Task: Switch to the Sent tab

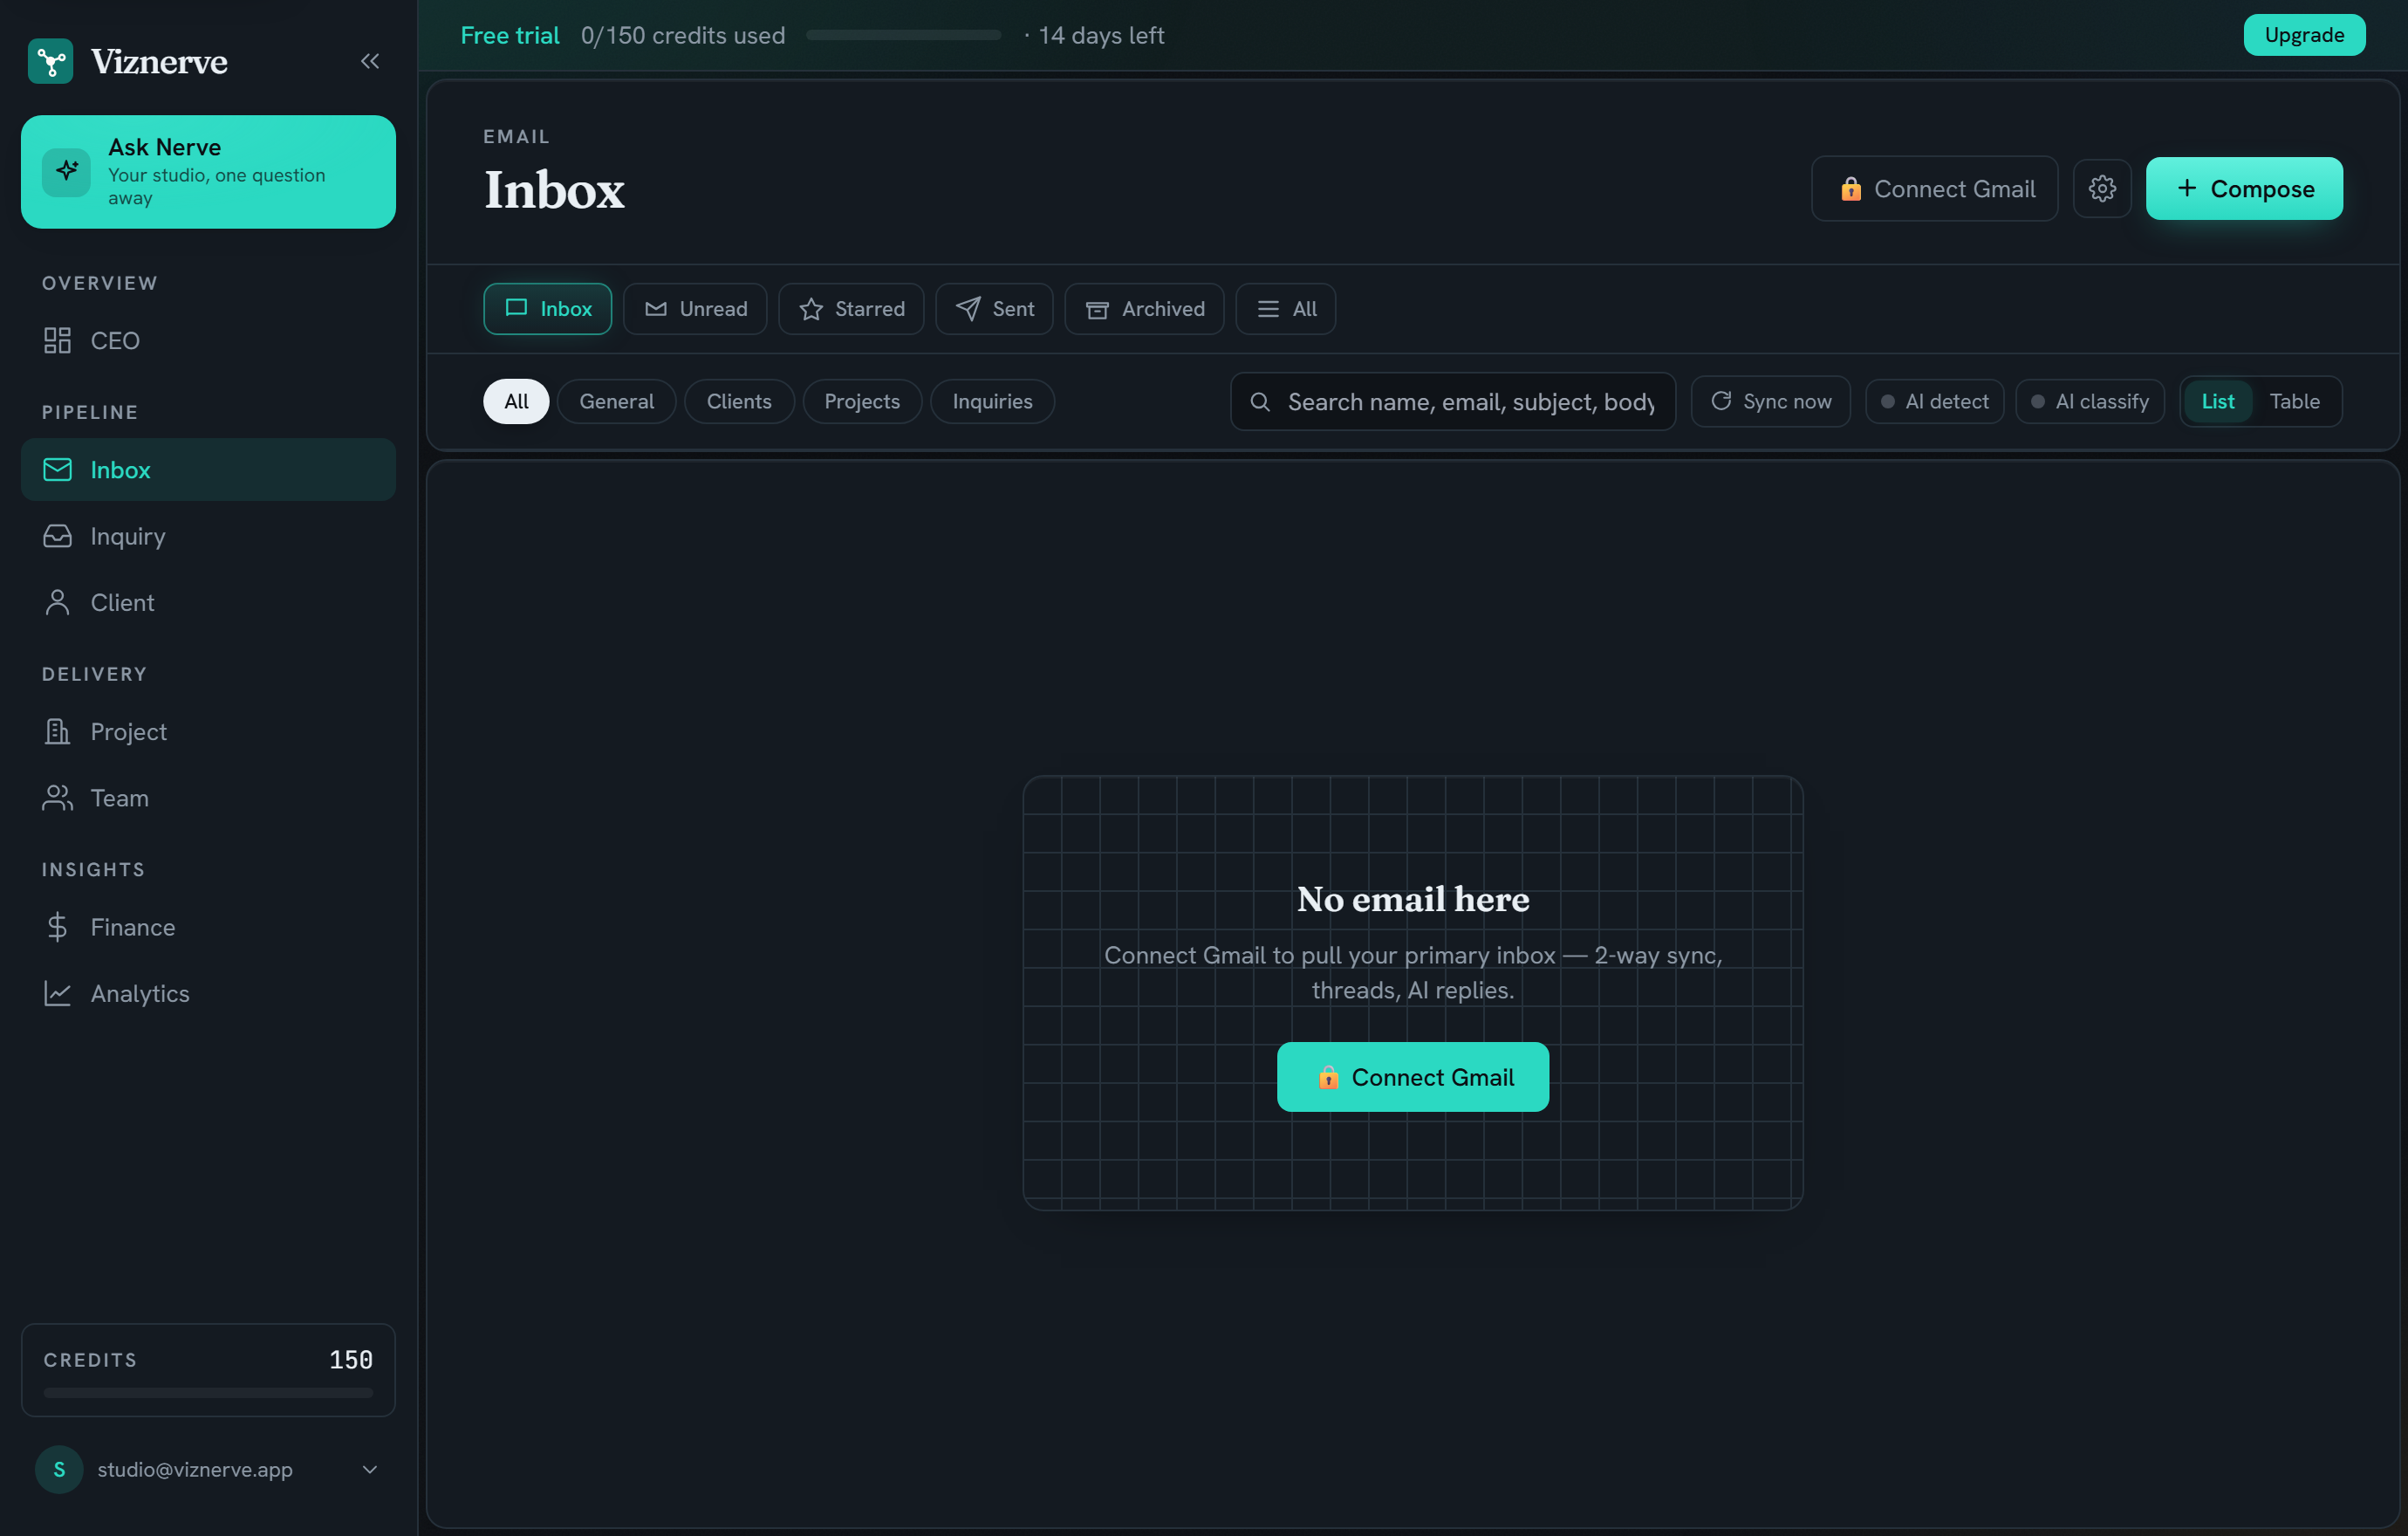Action: [x=994, y=309]
